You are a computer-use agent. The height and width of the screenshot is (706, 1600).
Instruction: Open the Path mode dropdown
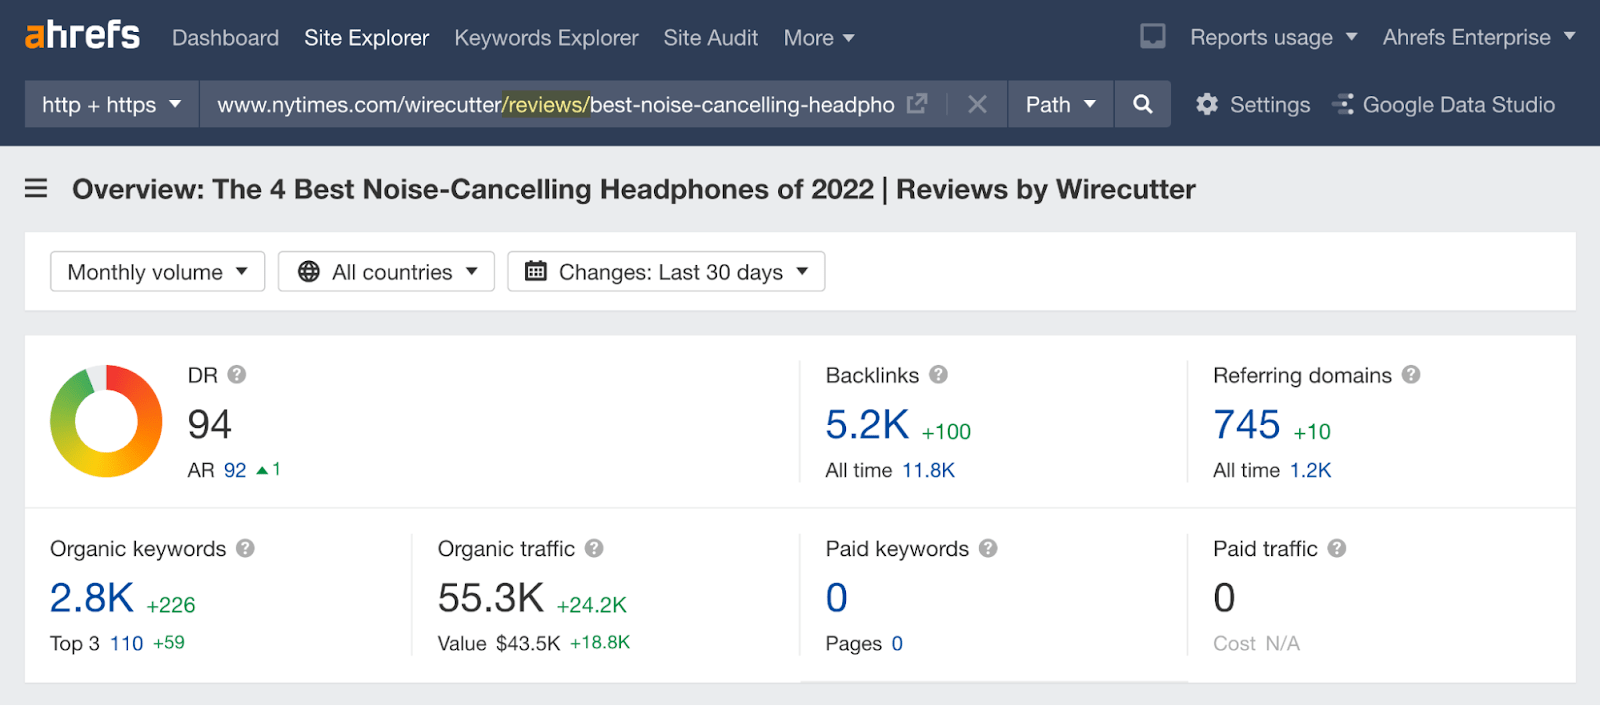[x=1061, y=104]
